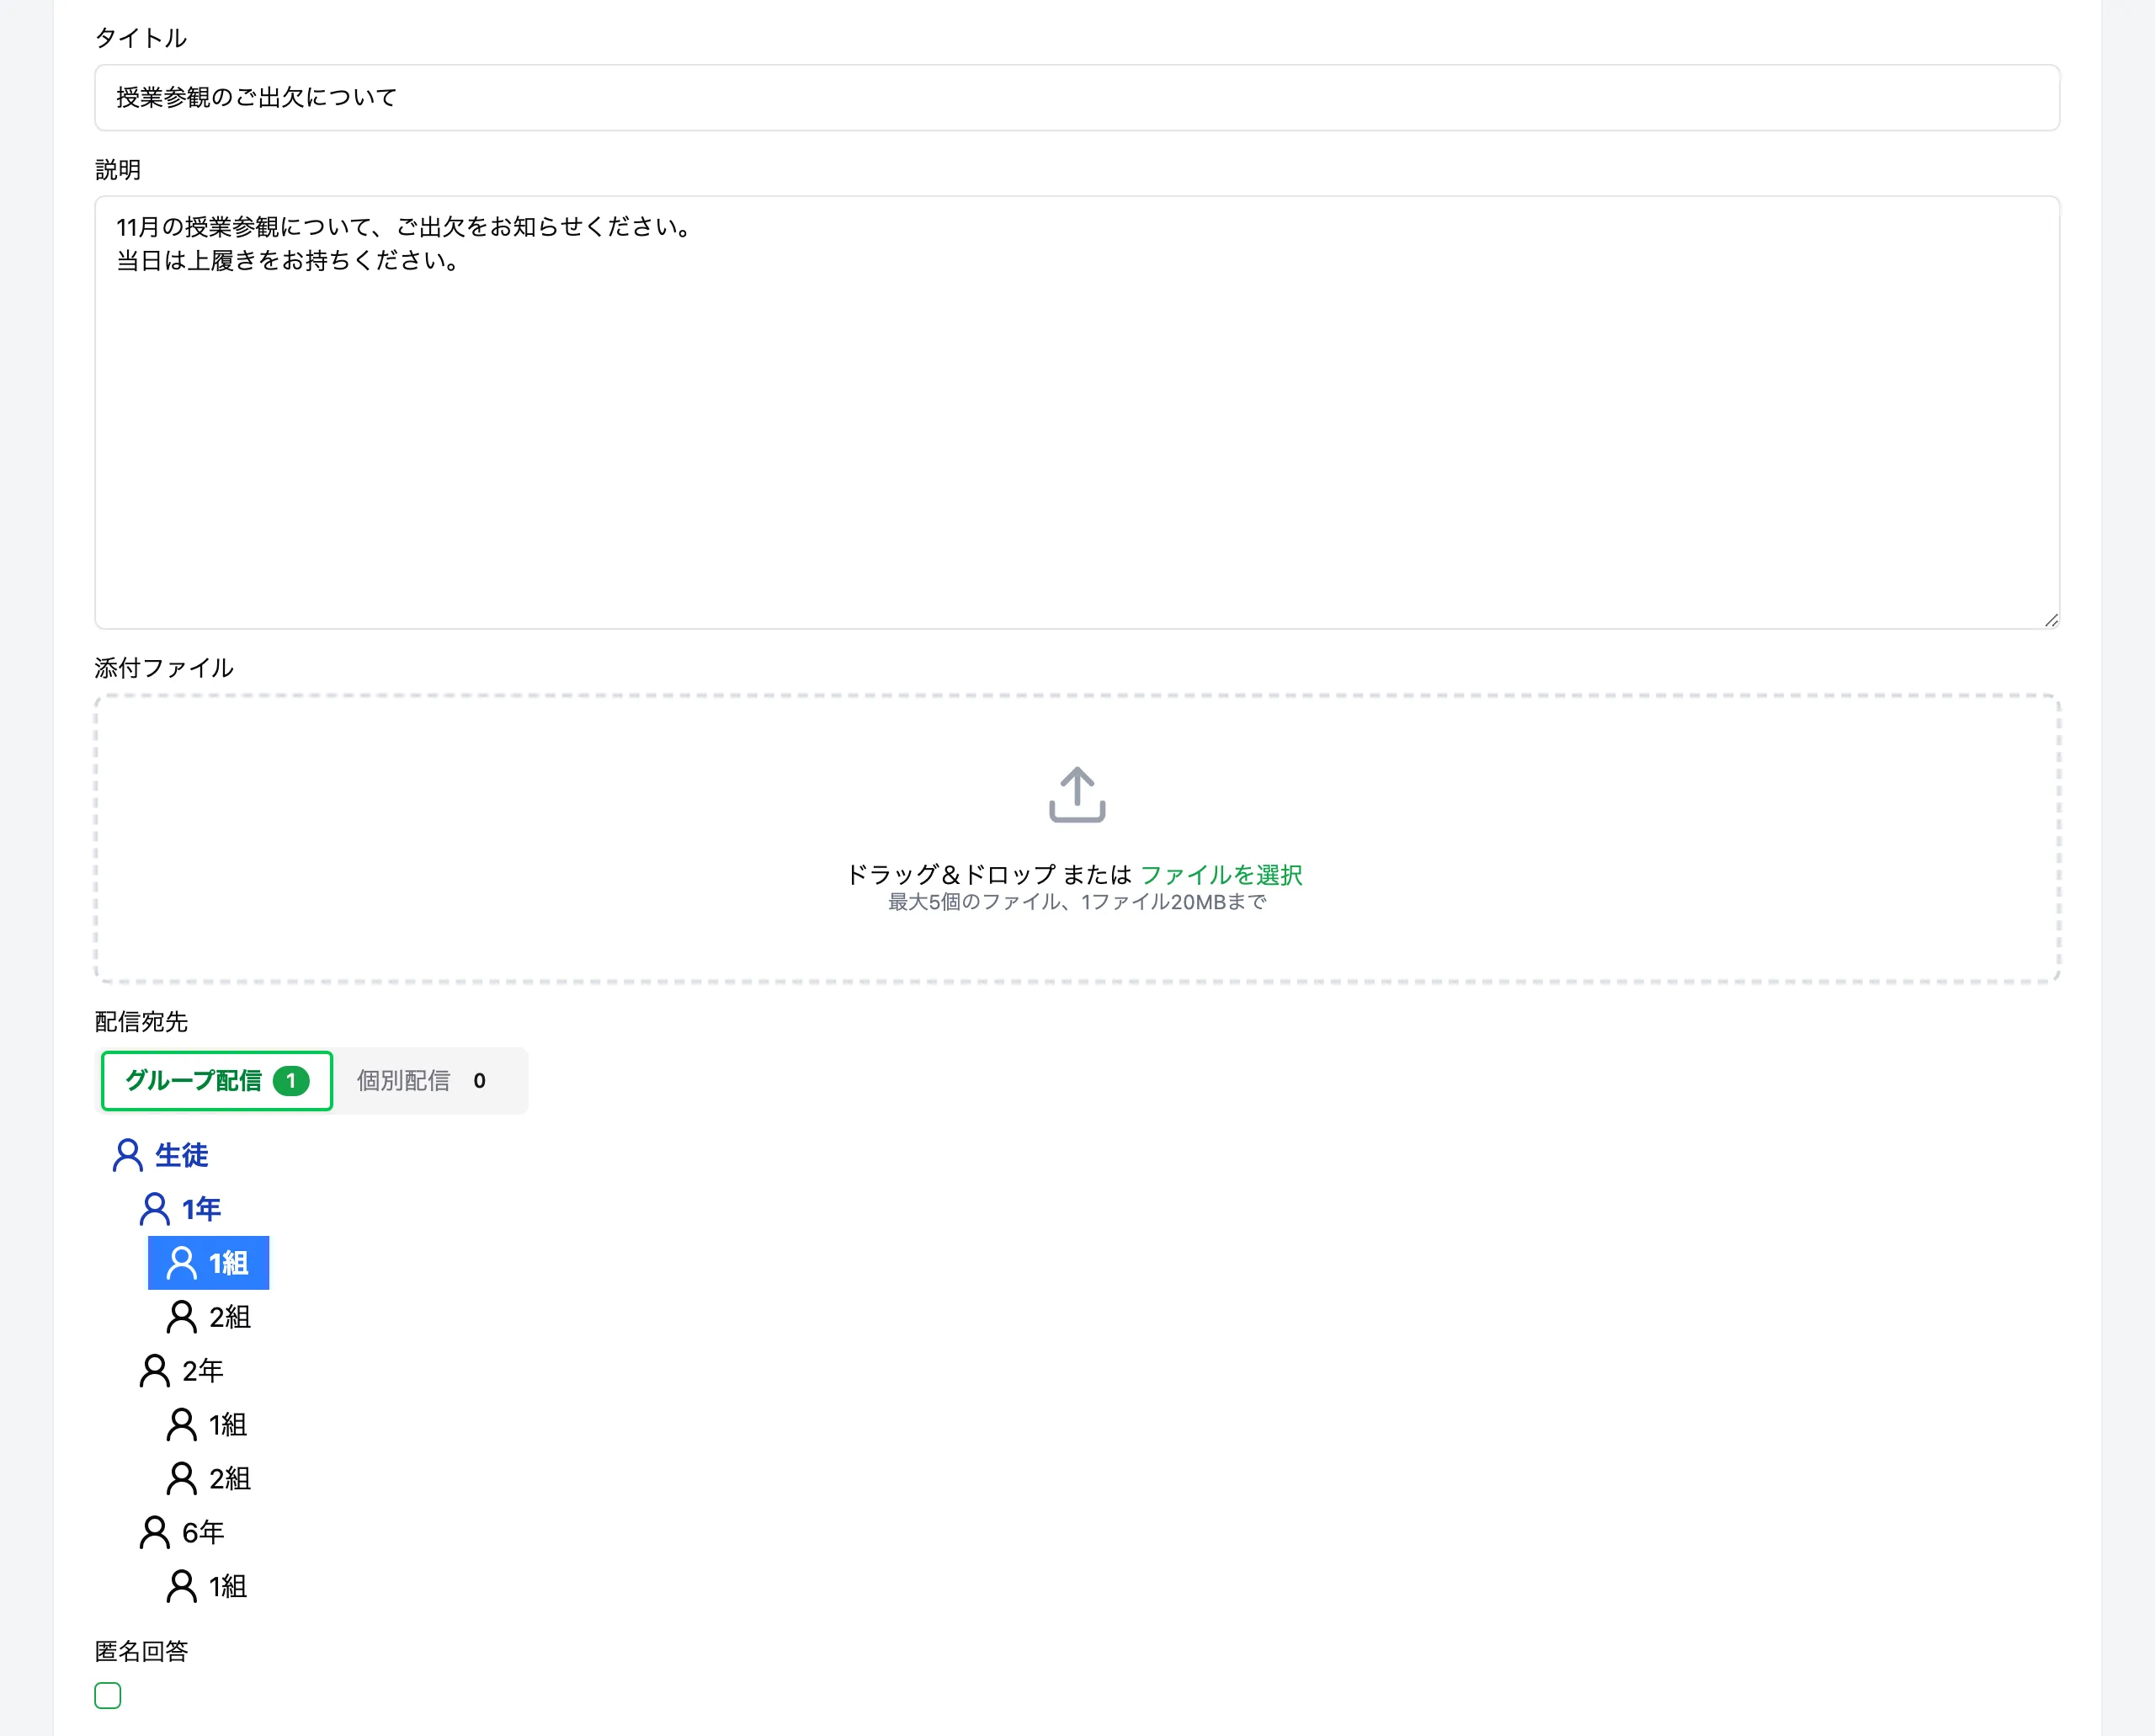This screenshot has height=1736, width=2155.
Task: Click the person icon beside 2年
Action: (x=154, y=1371)
